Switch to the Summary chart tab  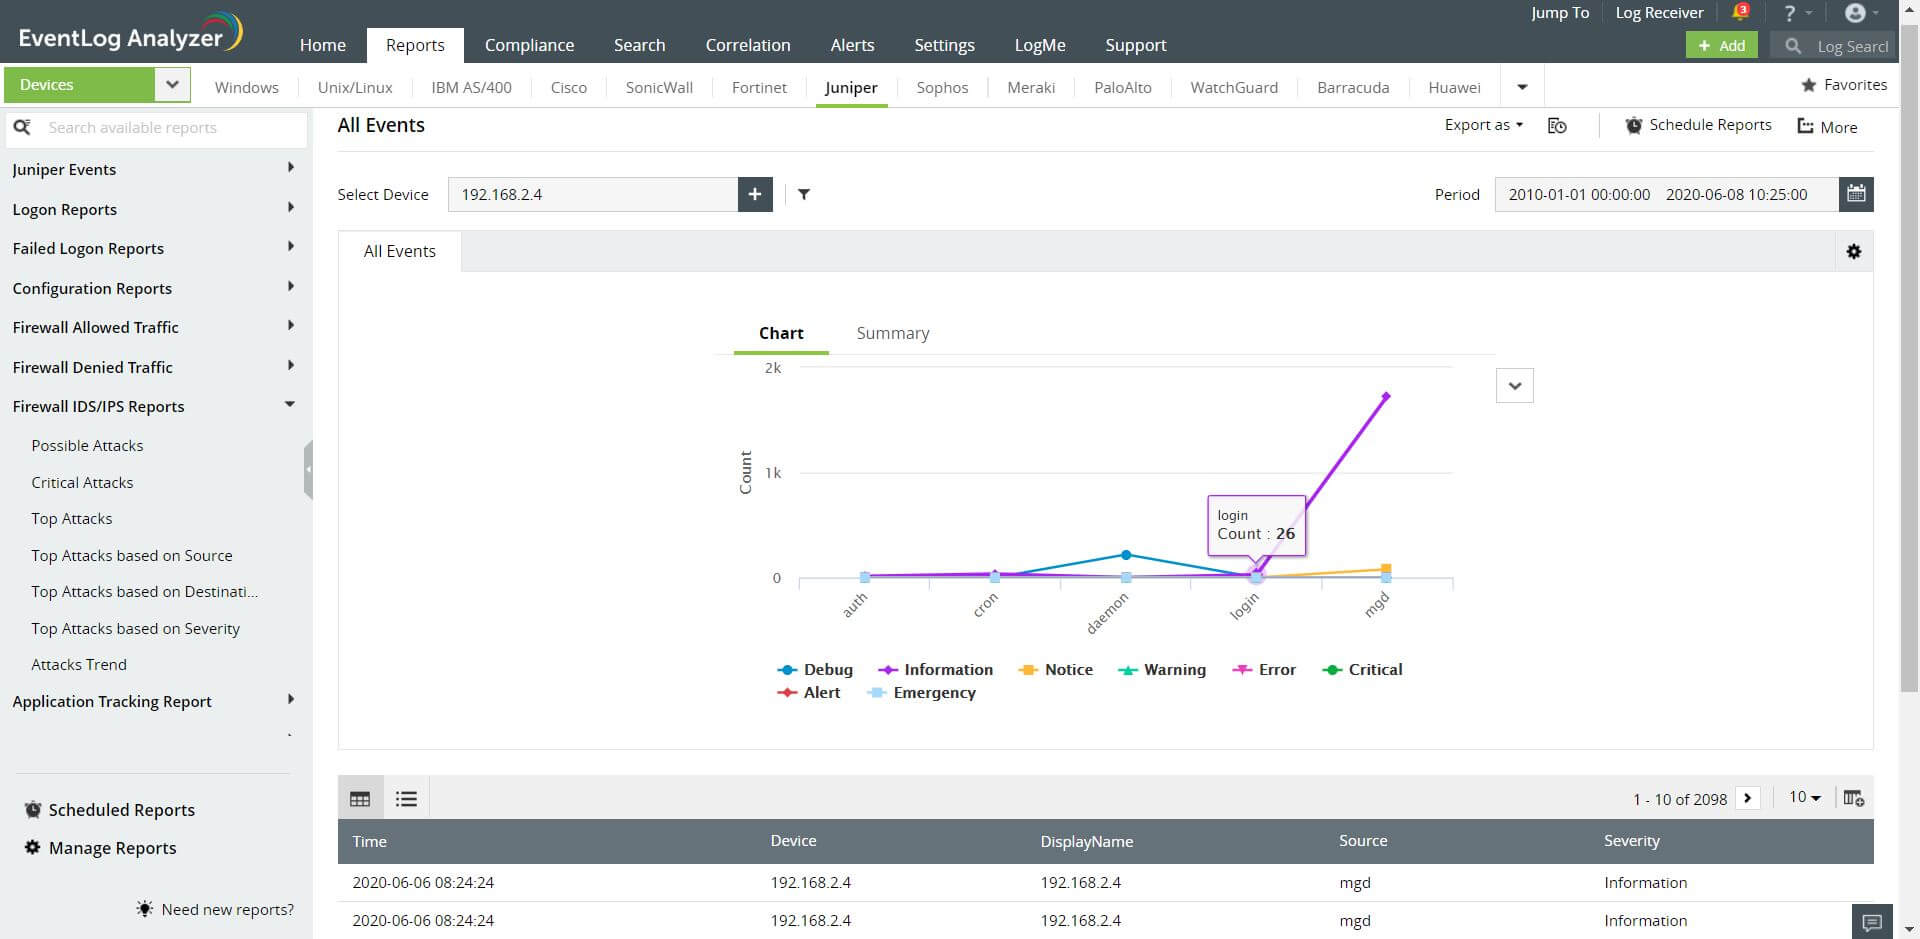tap(893, 333)
